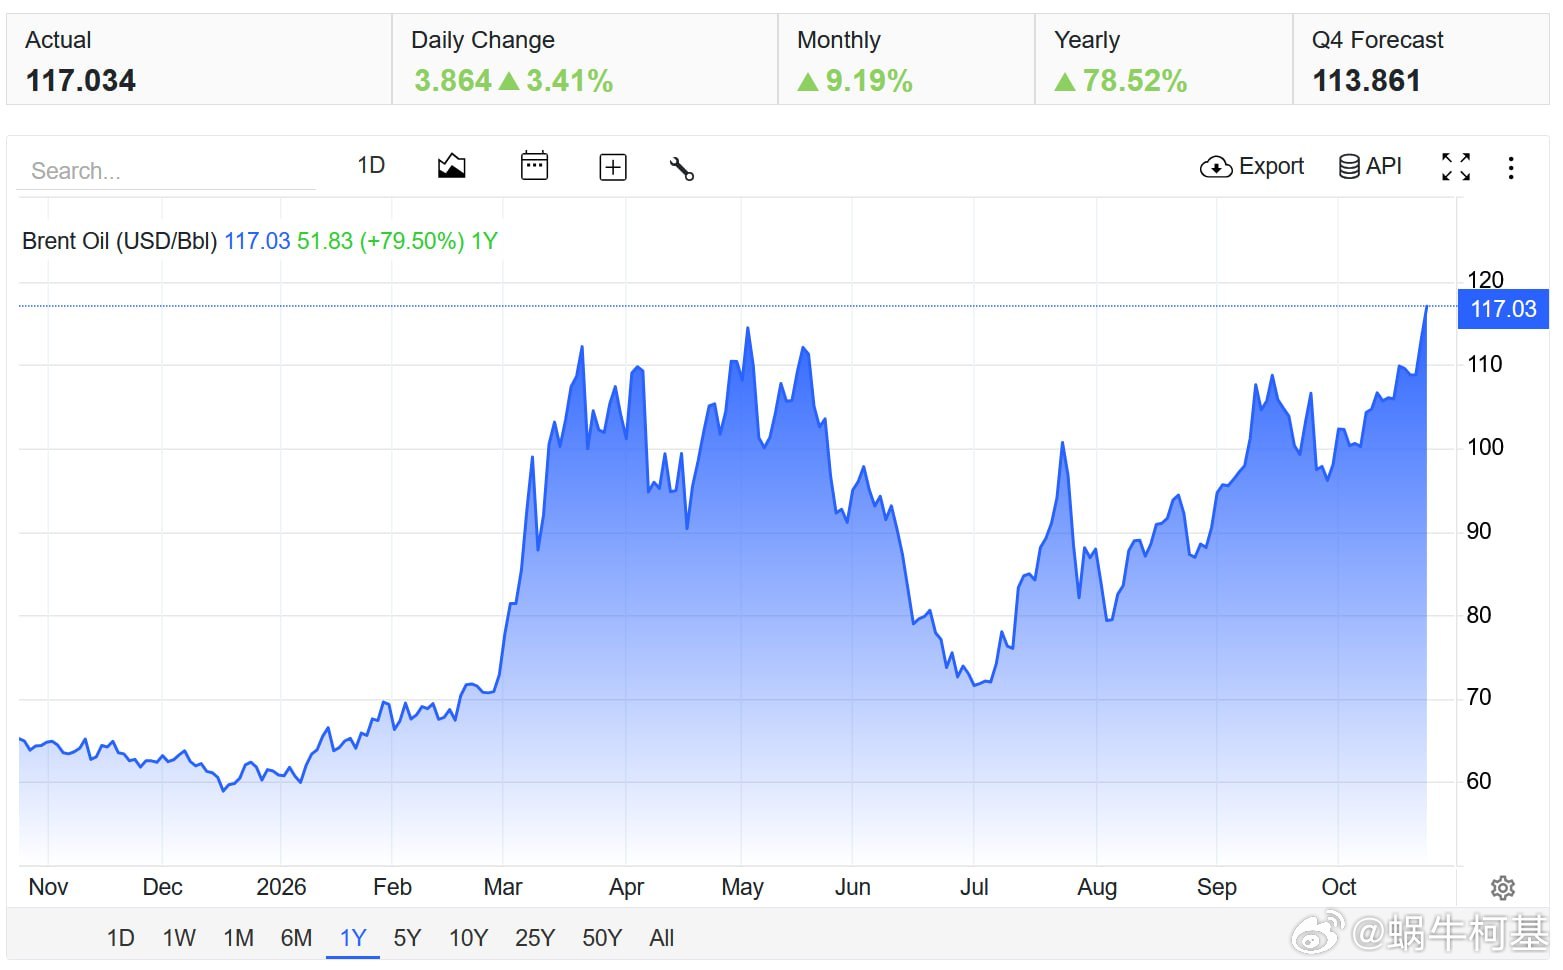Open the three-dot more options menu

click(x=1511, y=167)
